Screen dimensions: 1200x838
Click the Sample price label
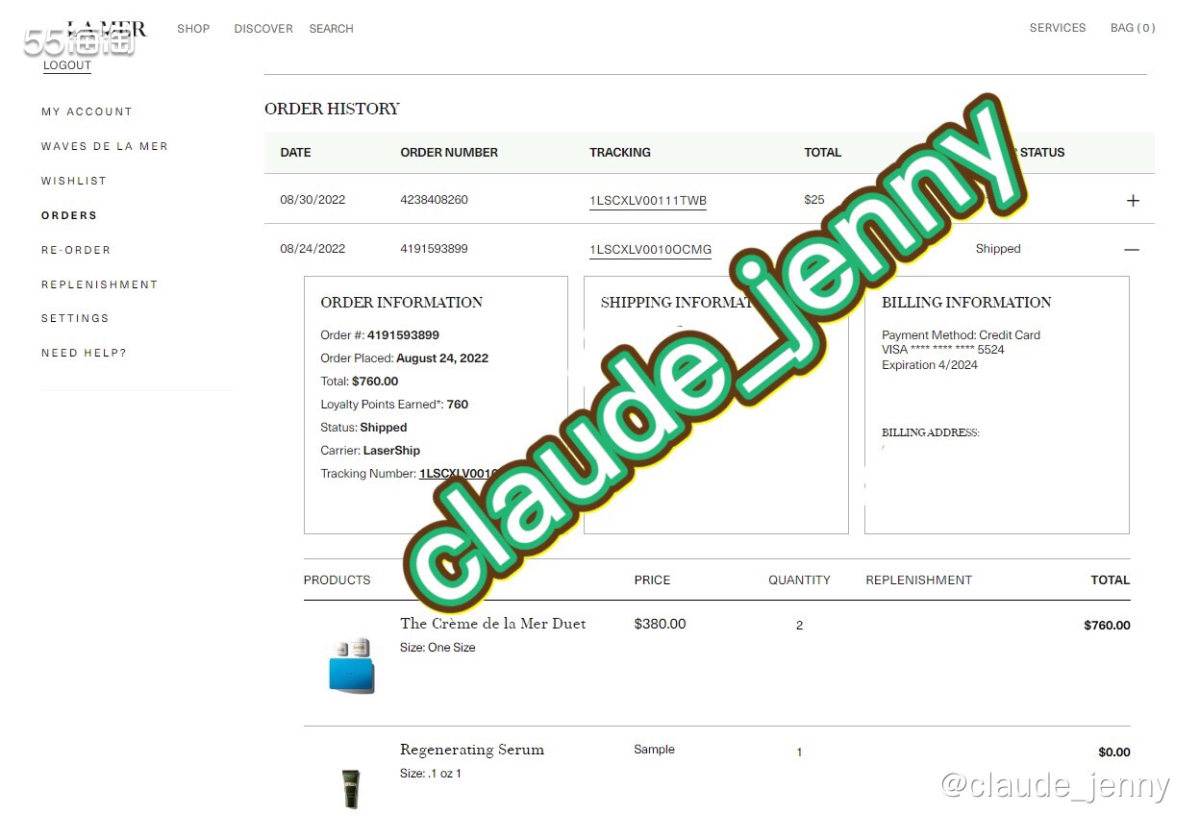tap(654, 750)
